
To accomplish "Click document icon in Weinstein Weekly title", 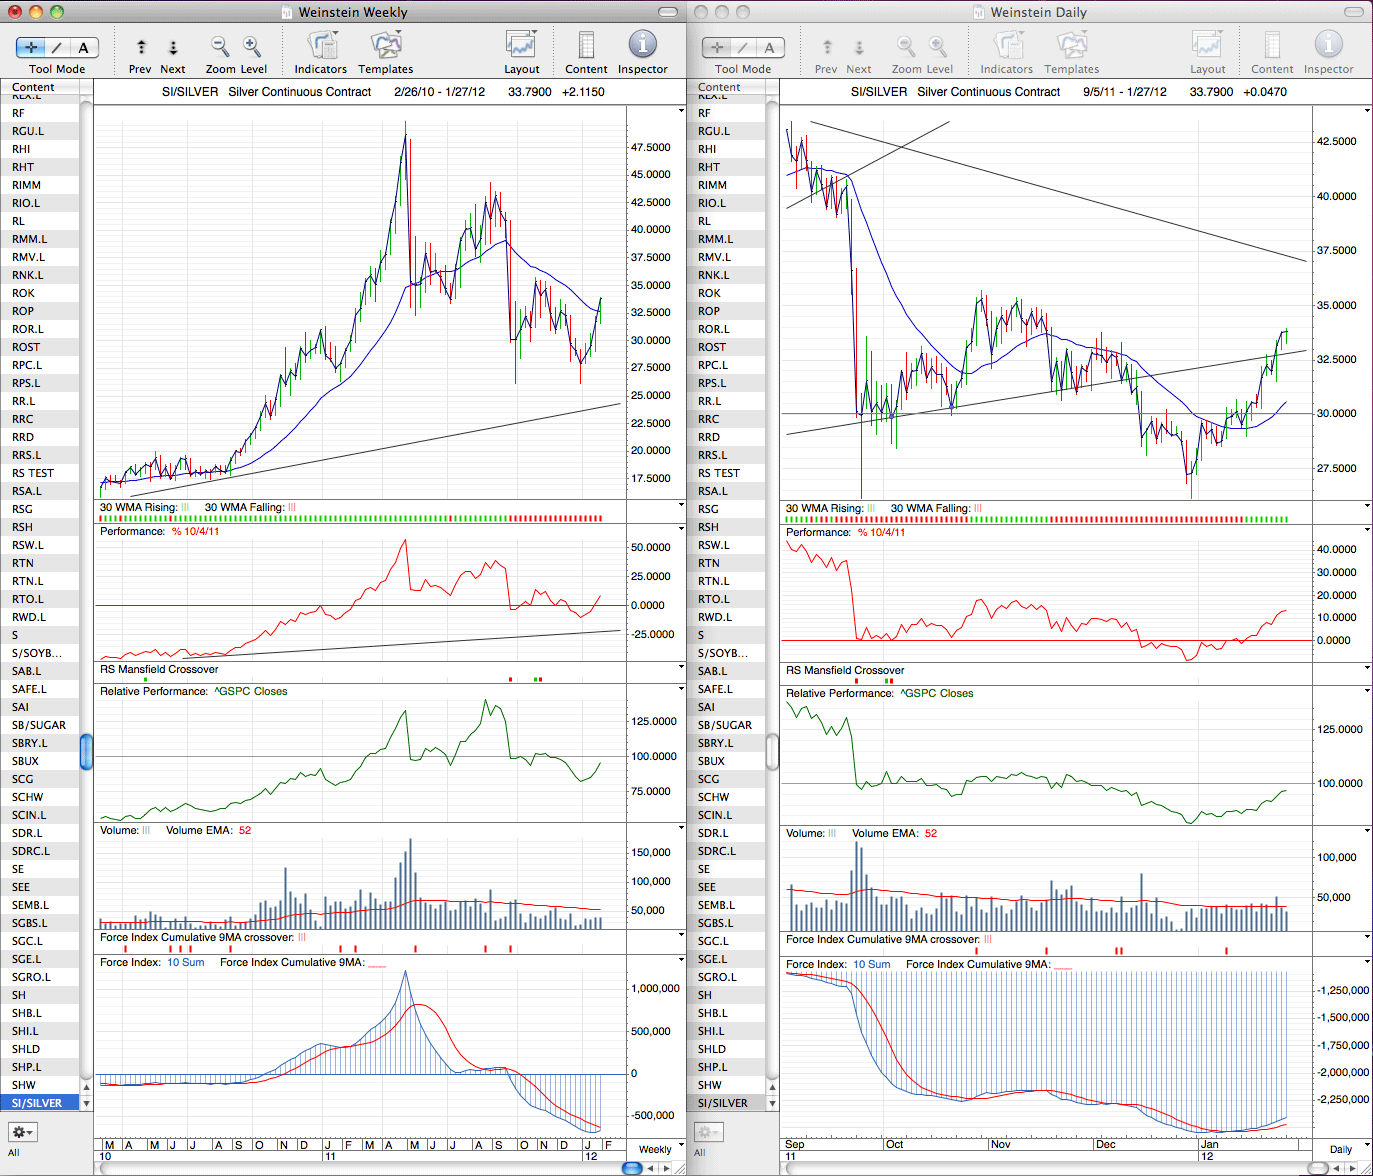I will tap(287, 12).
